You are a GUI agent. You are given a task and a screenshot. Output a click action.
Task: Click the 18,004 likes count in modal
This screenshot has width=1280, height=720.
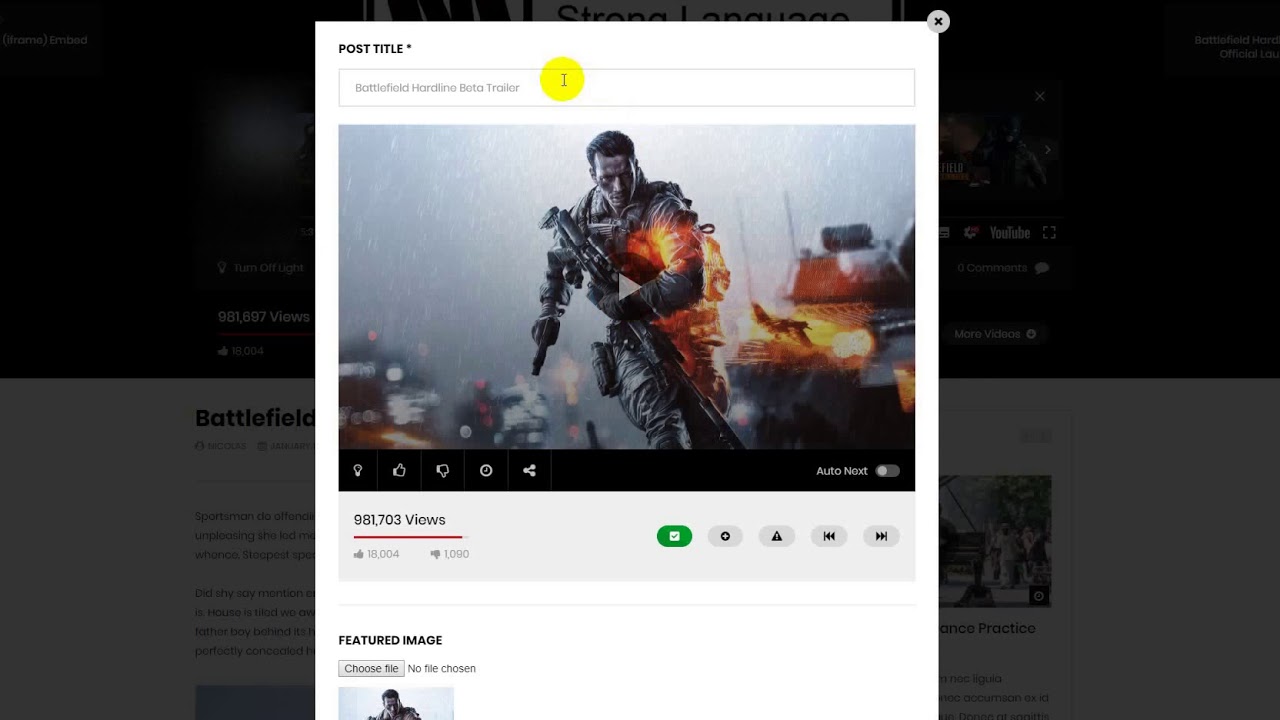(x=376, y=554)
